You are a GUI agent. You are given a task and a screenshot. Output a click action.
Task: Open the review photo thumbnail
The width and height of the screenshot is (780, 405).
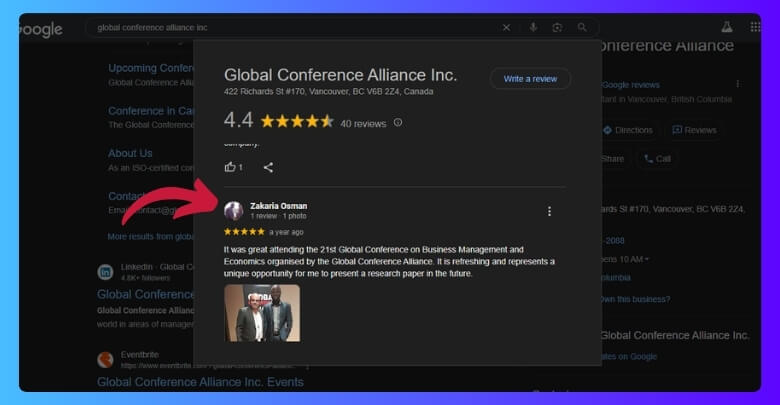click(262, 313)
